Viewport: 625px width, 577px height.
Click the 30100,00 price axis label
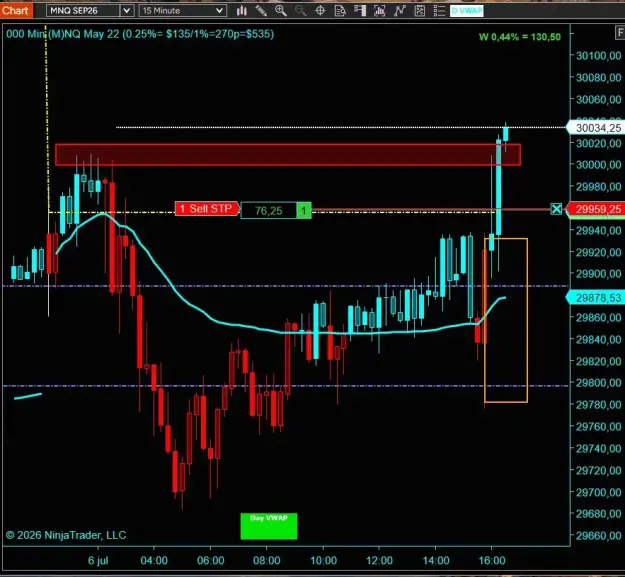pos(598,55)
